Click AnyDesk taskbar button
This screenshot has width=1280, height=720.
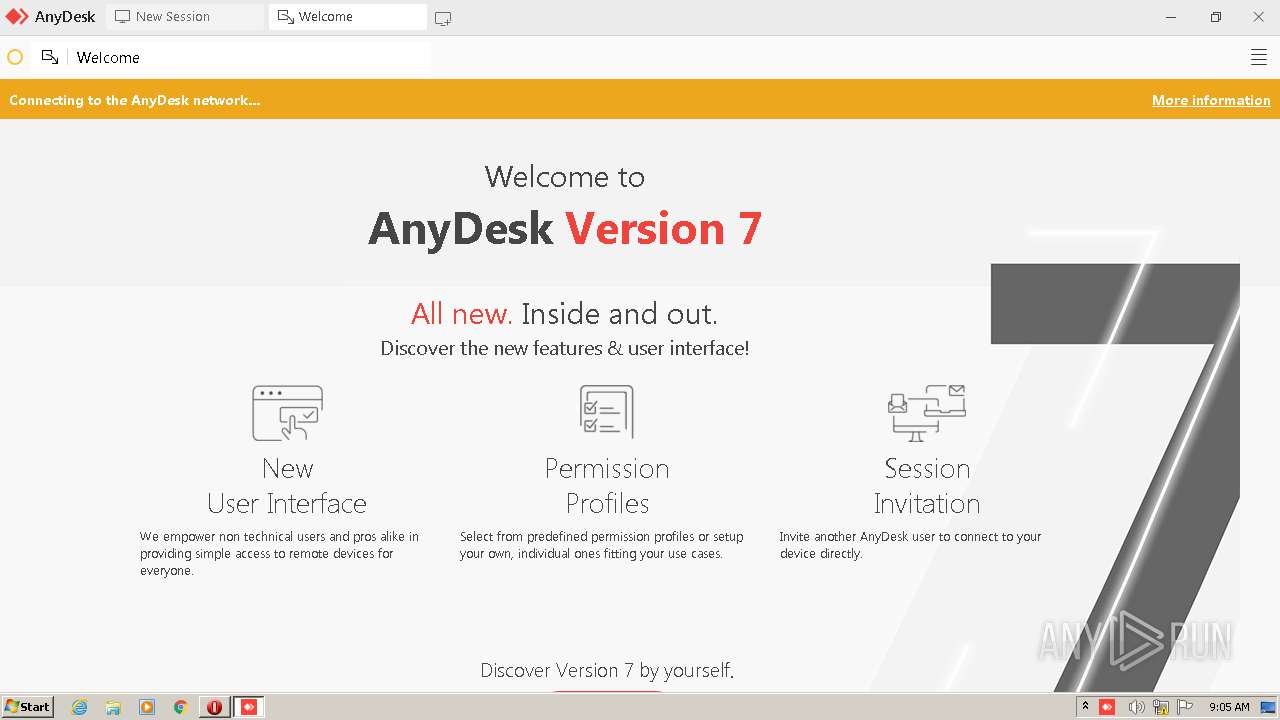point(249,707)
